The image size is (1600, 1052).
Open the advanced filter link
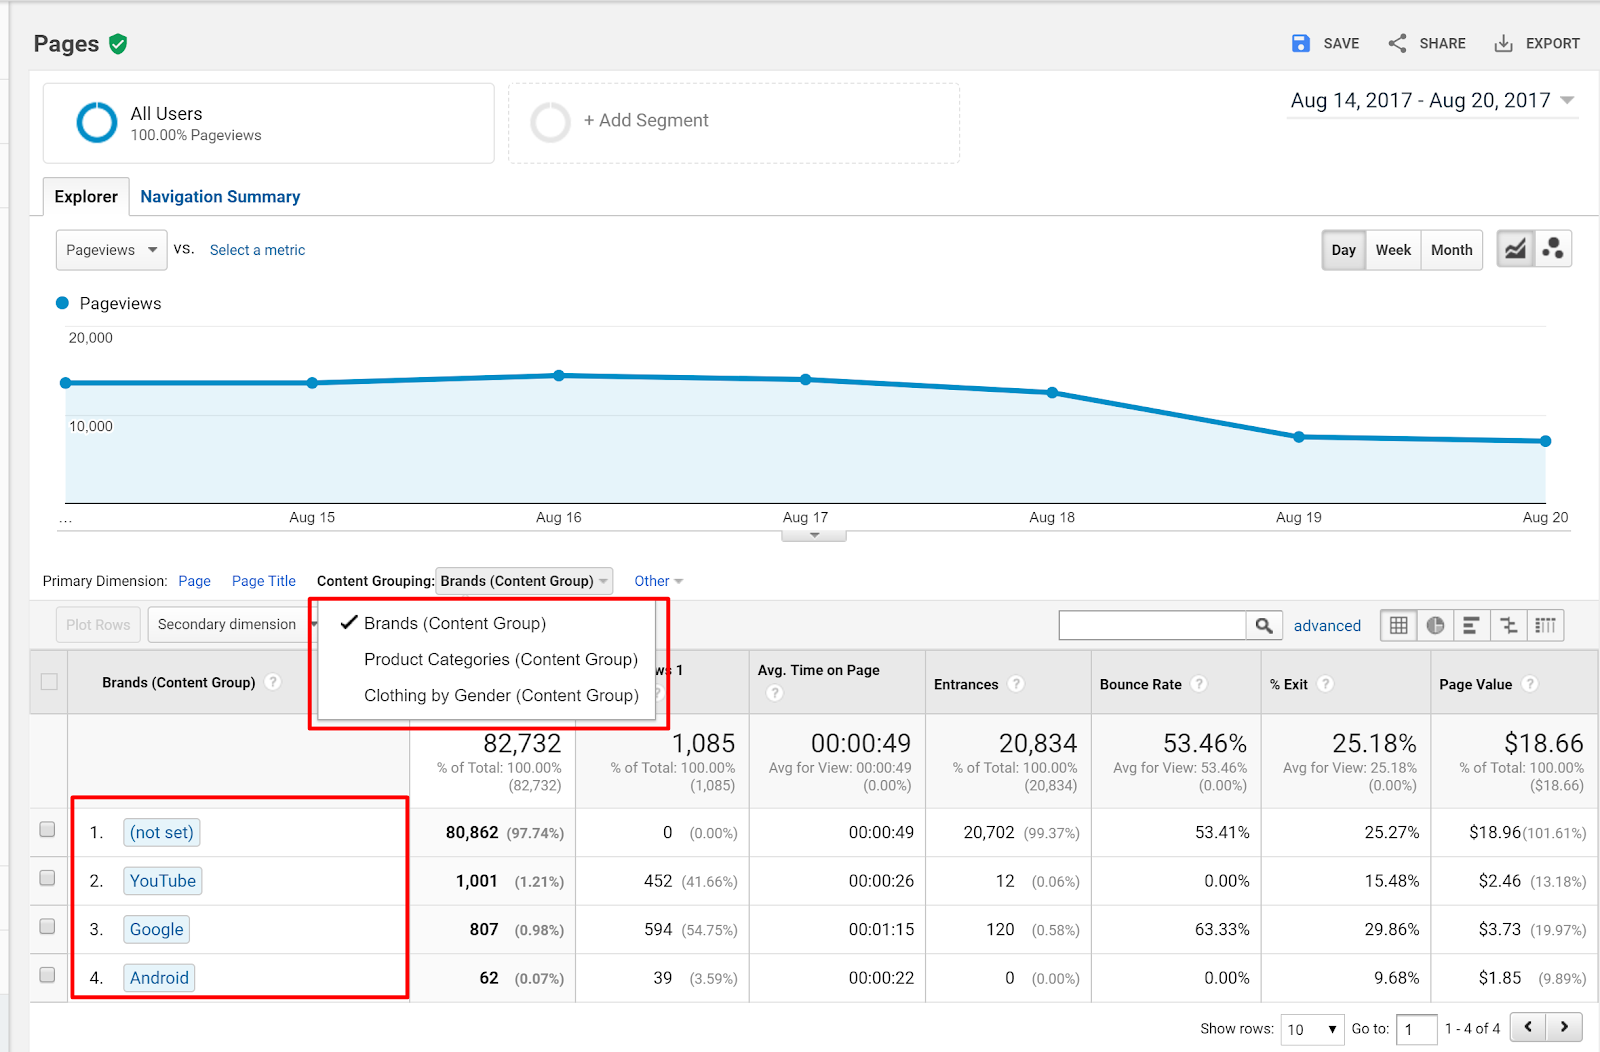(1327, 626)
